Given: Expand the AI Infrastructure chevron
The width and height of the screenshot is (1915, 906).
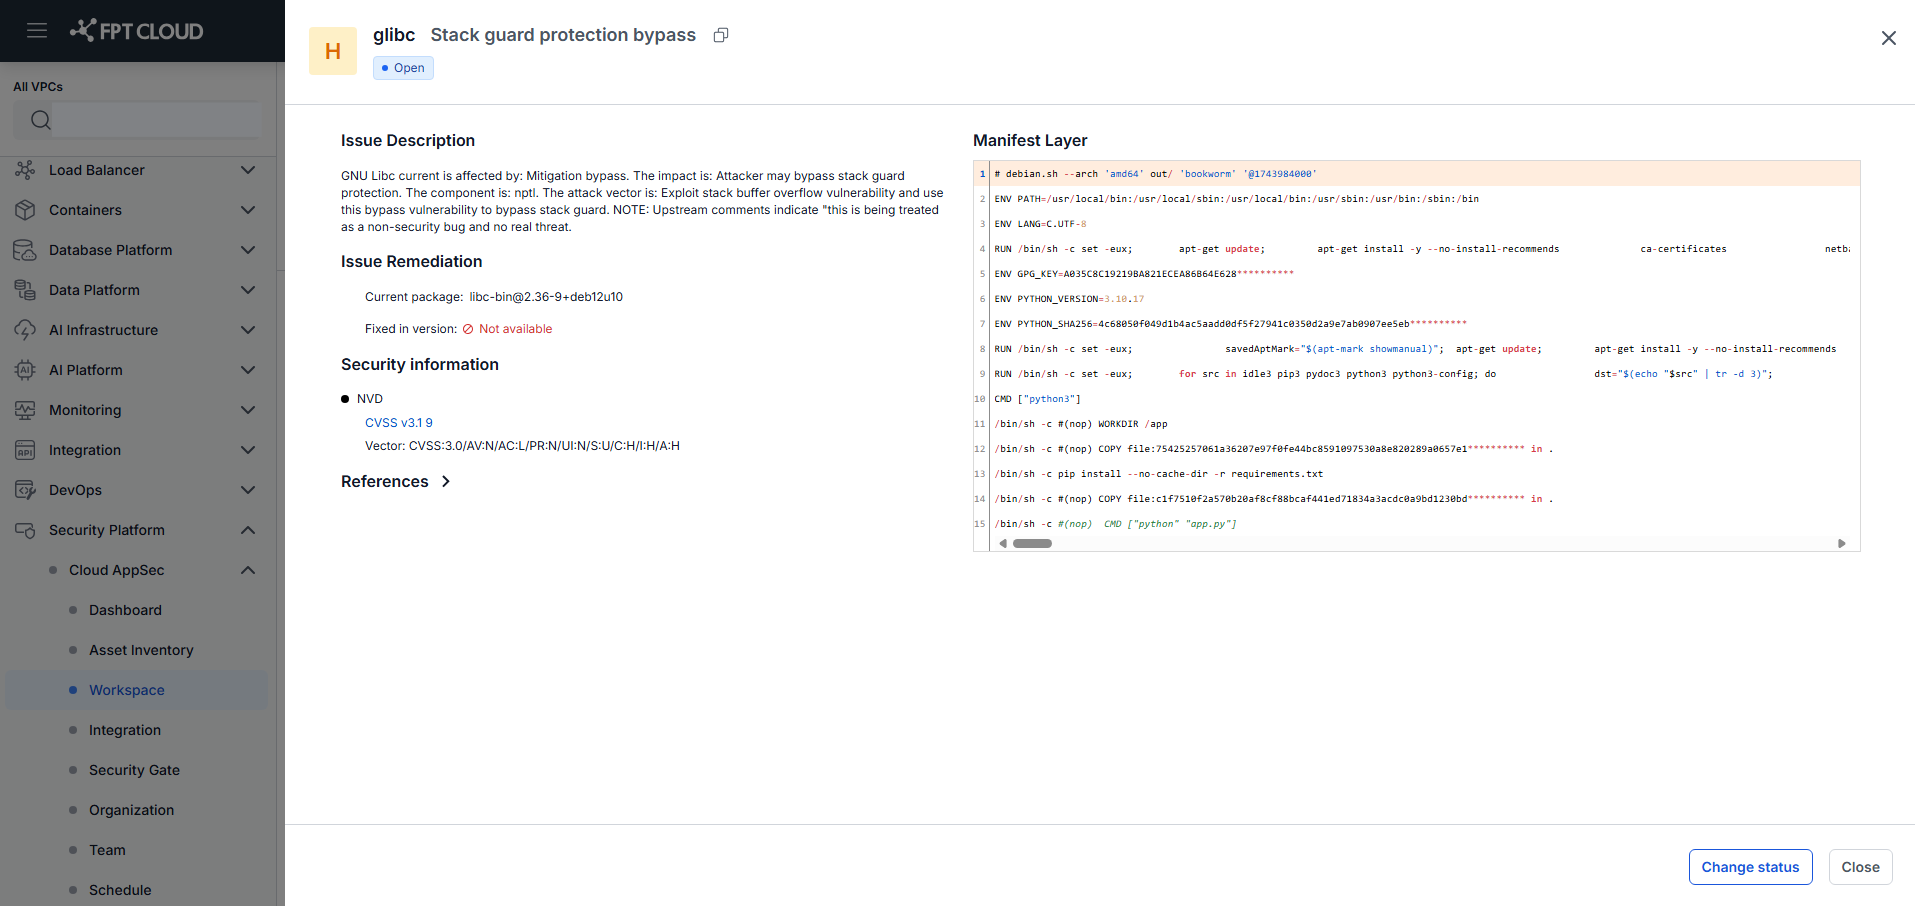Looking at the screenshot, I should click(x=248, y=330).
